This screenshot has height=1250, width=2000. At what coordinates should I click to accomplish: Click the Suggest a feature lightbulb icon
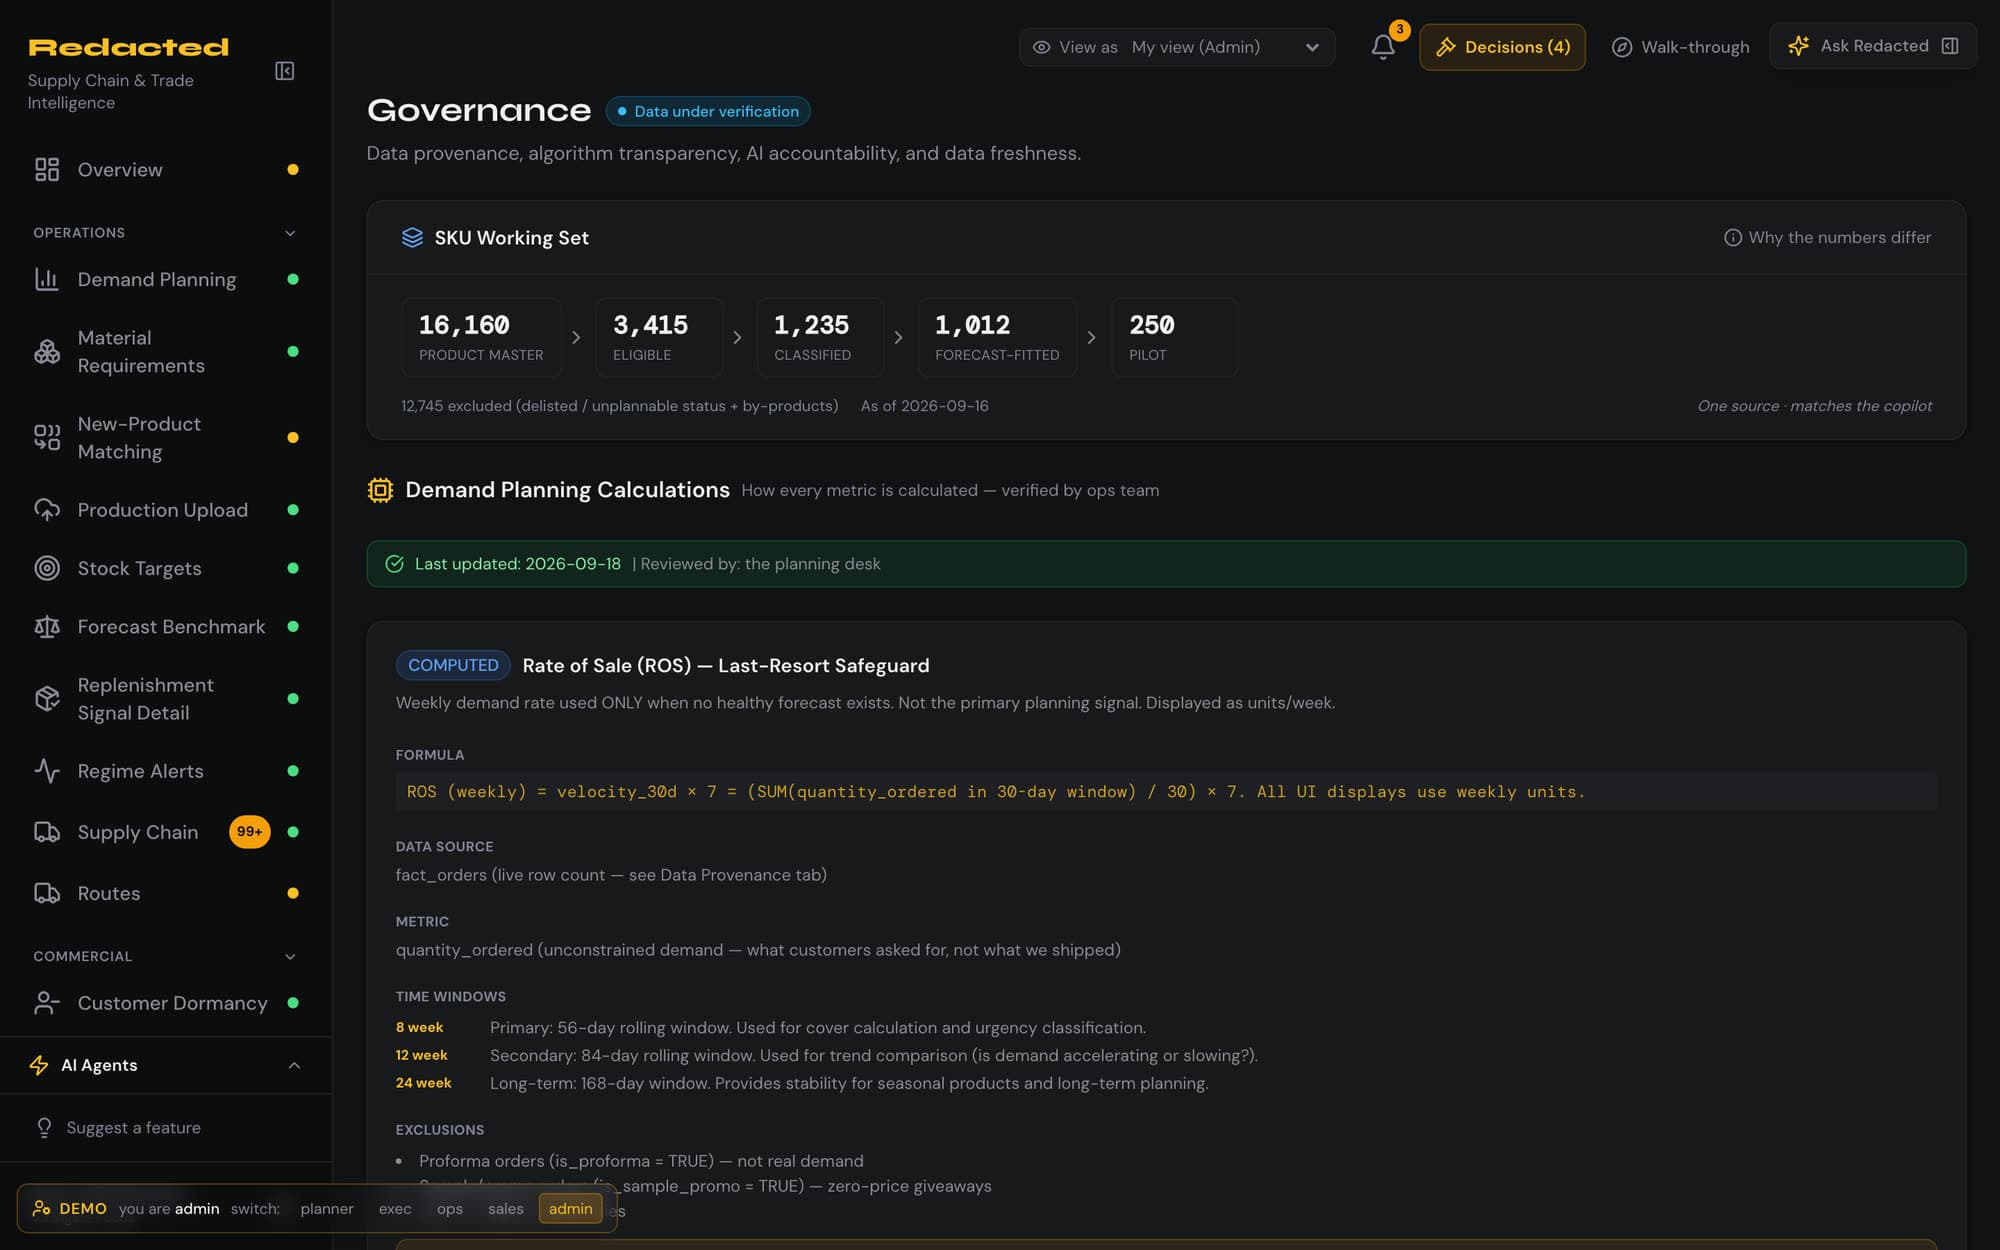[x=44, y=1128]
